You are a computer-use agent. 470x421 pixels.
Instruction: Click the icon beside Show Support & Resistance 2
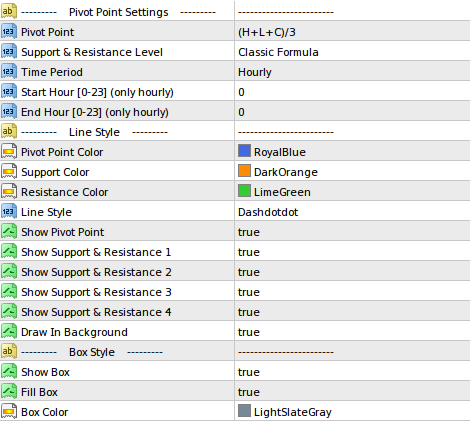[x=9, y=272]
